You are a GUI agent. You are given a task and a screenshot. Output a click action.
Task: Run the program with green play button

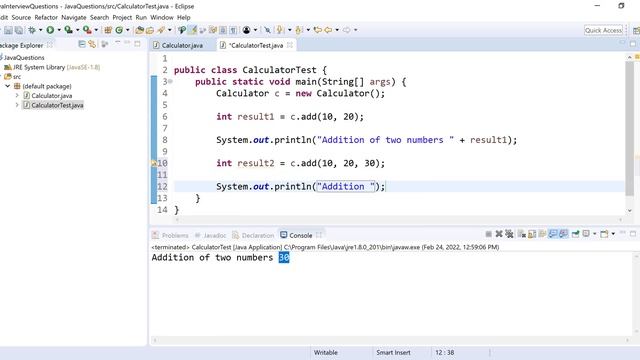pyautogui.click(x=50, y=30)
